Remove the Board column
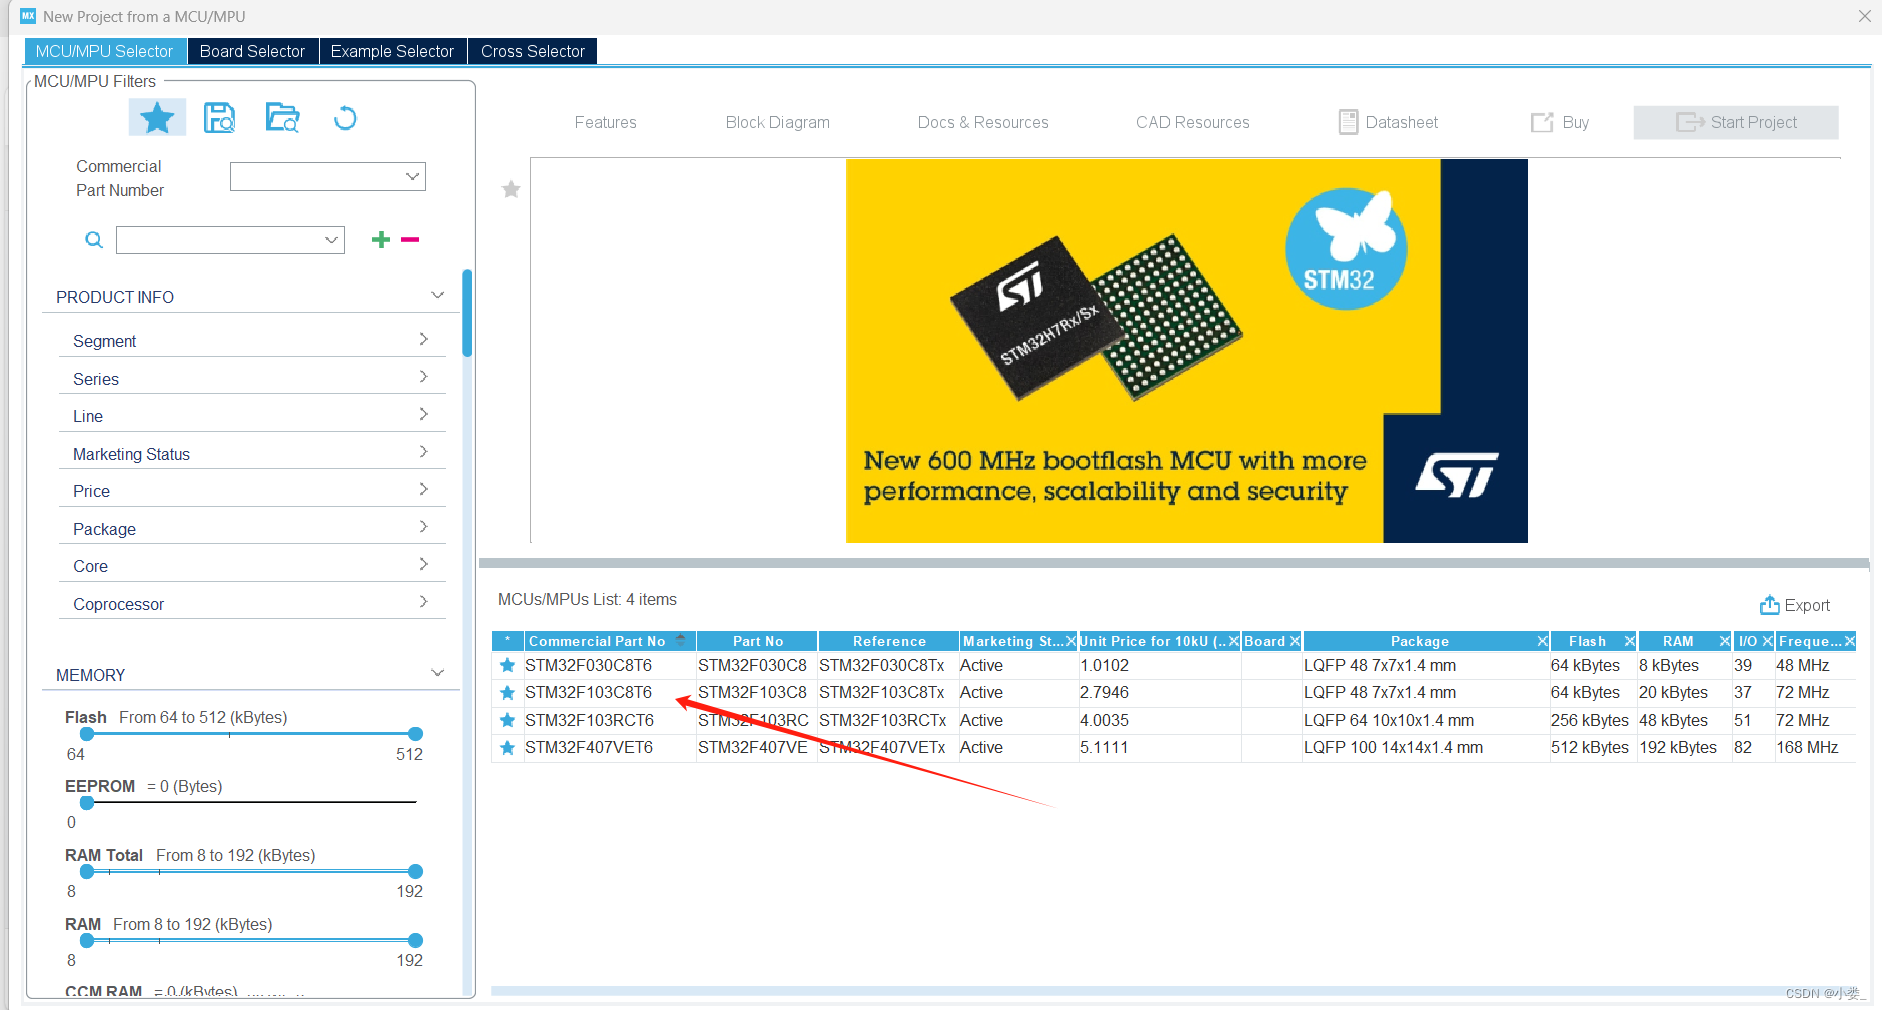 pos(1295,641)
